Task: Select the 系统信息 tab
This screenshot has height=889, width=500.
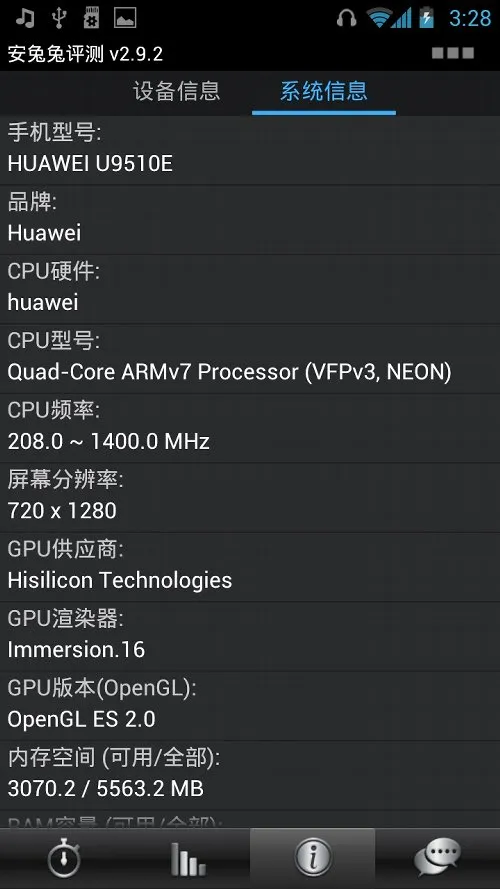Action: (324, 91)
